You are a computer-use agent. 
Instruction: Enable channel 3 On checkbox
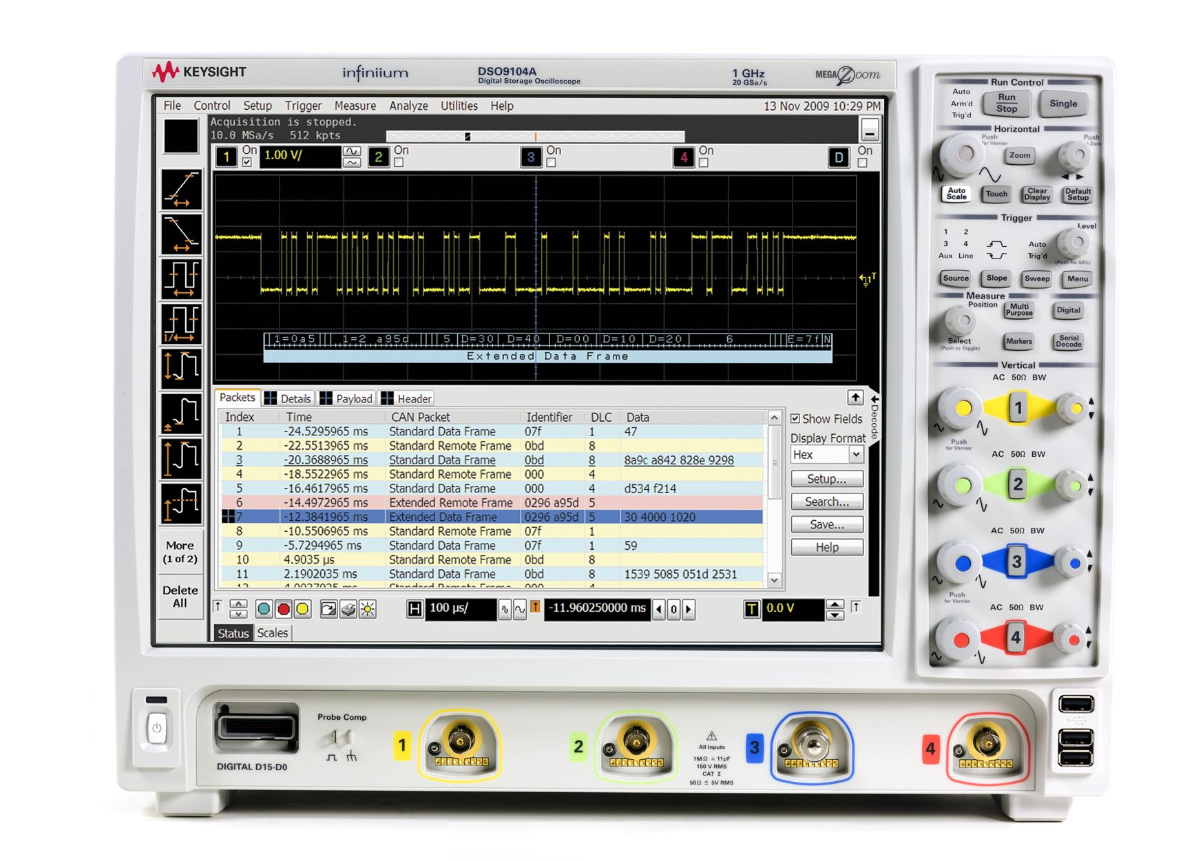click(551, 162)
